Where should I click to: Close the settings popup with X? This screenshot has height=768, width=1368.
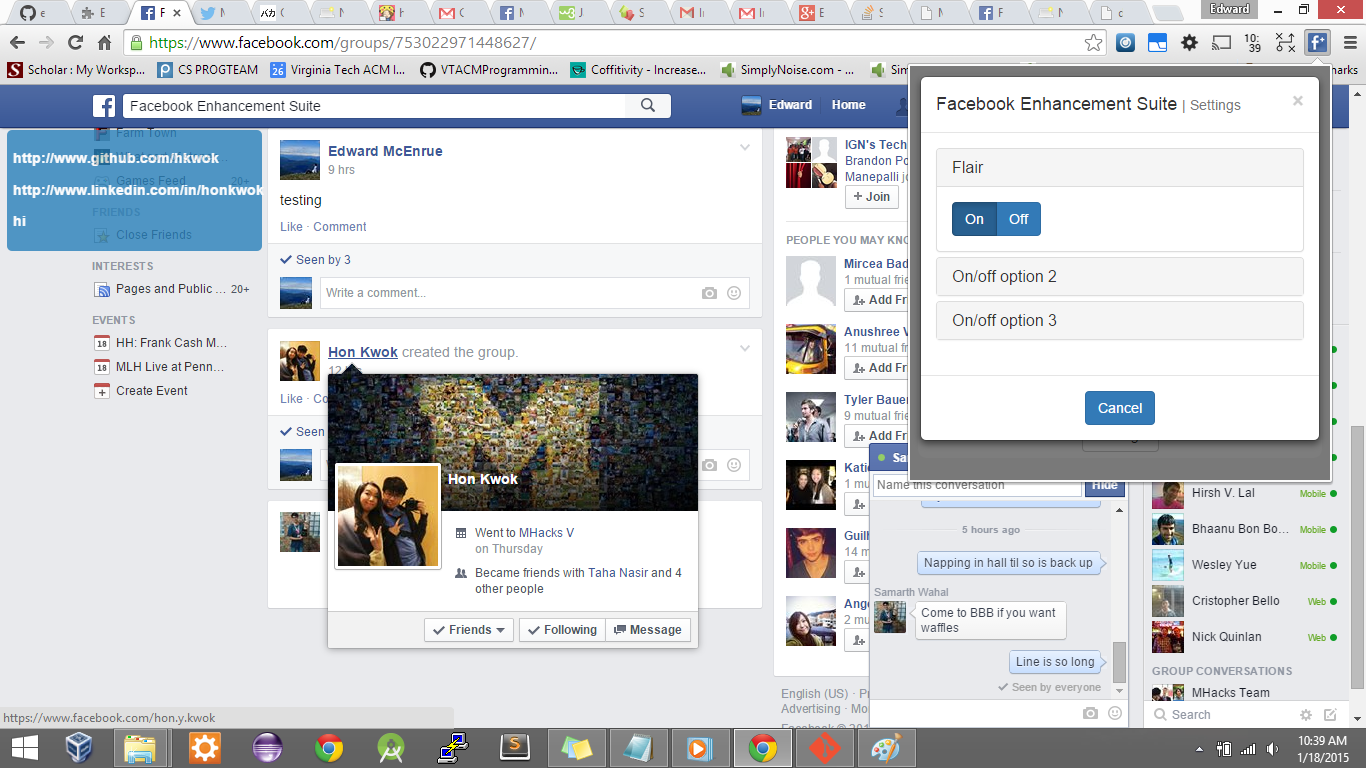coord(1298,101)
